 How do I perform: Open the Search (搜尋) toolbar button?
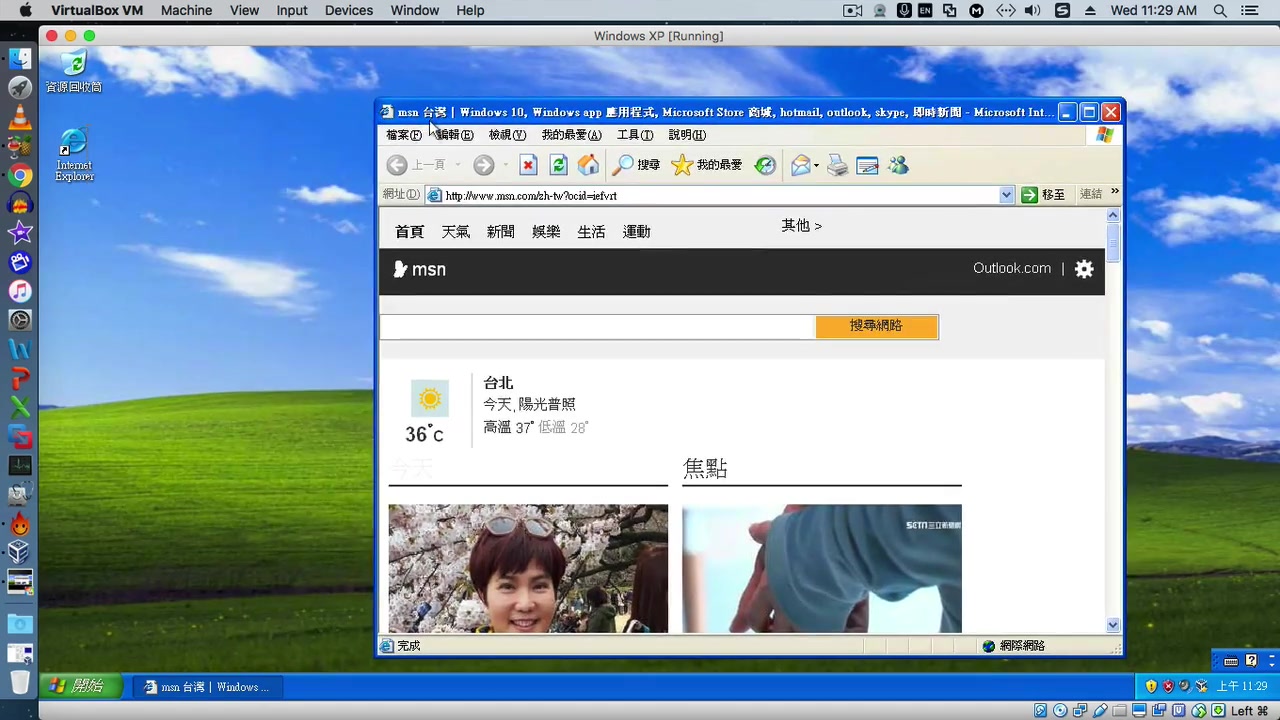click(636, 165)
